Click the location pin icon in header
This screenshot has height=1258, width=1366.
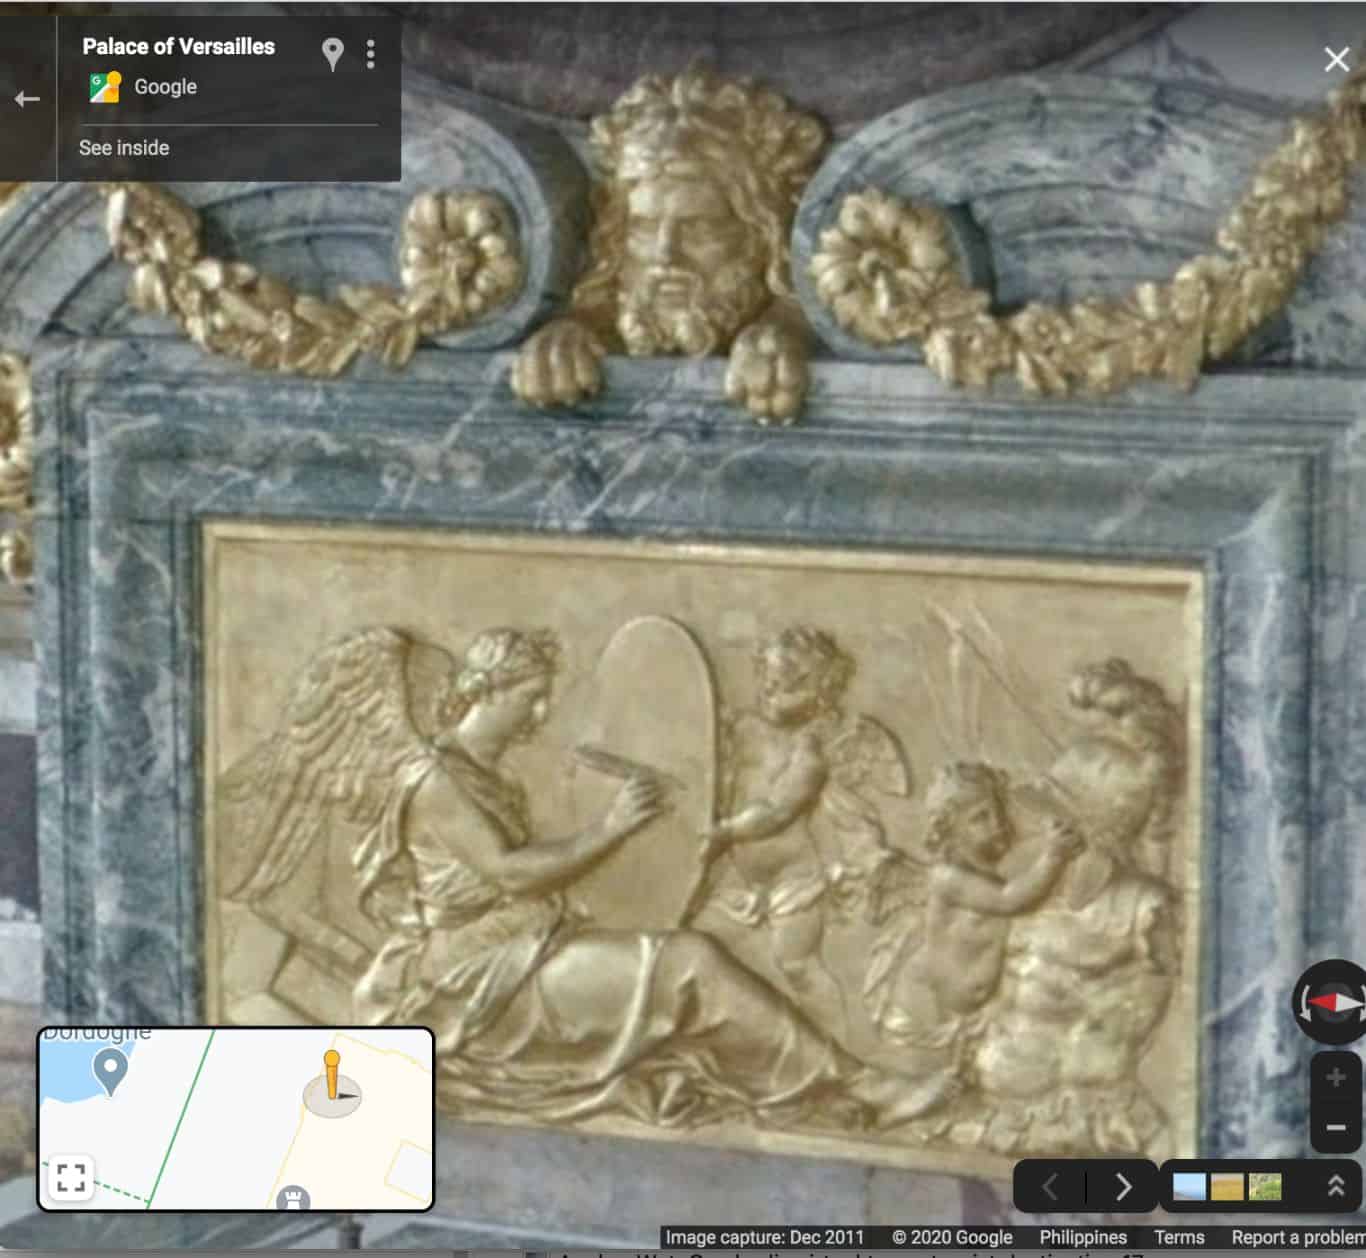tap(333, 54)
